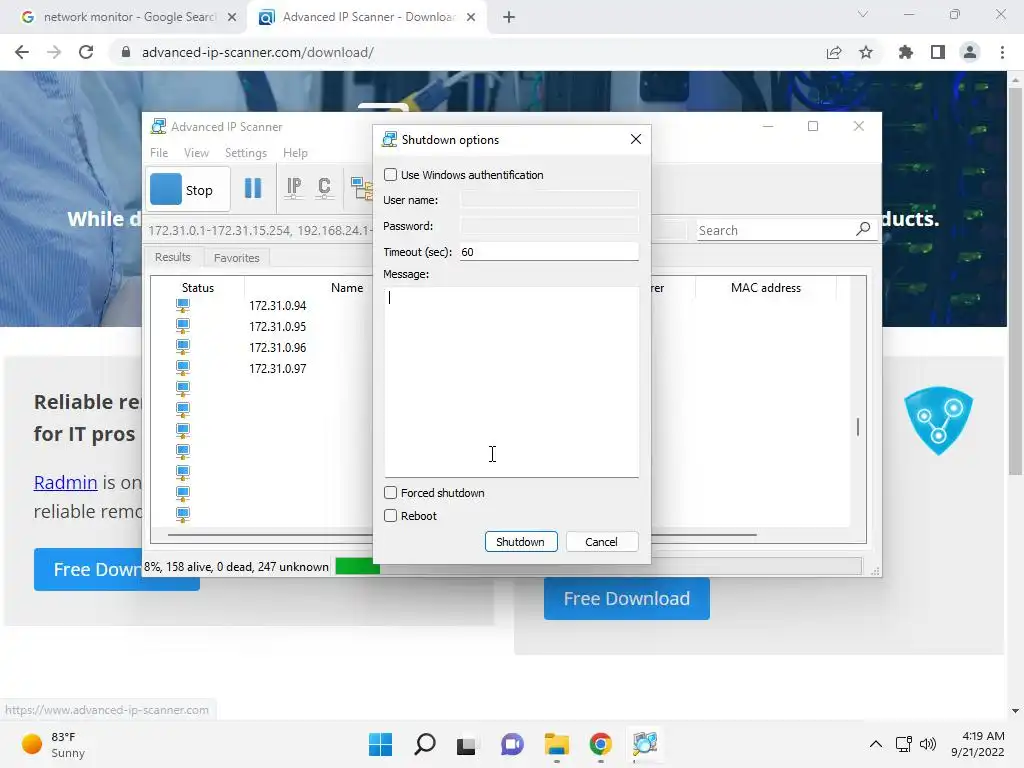Viewport: 1024px width, 768px height.
Task: Click the scan progress bar
Action: (598, 566)
